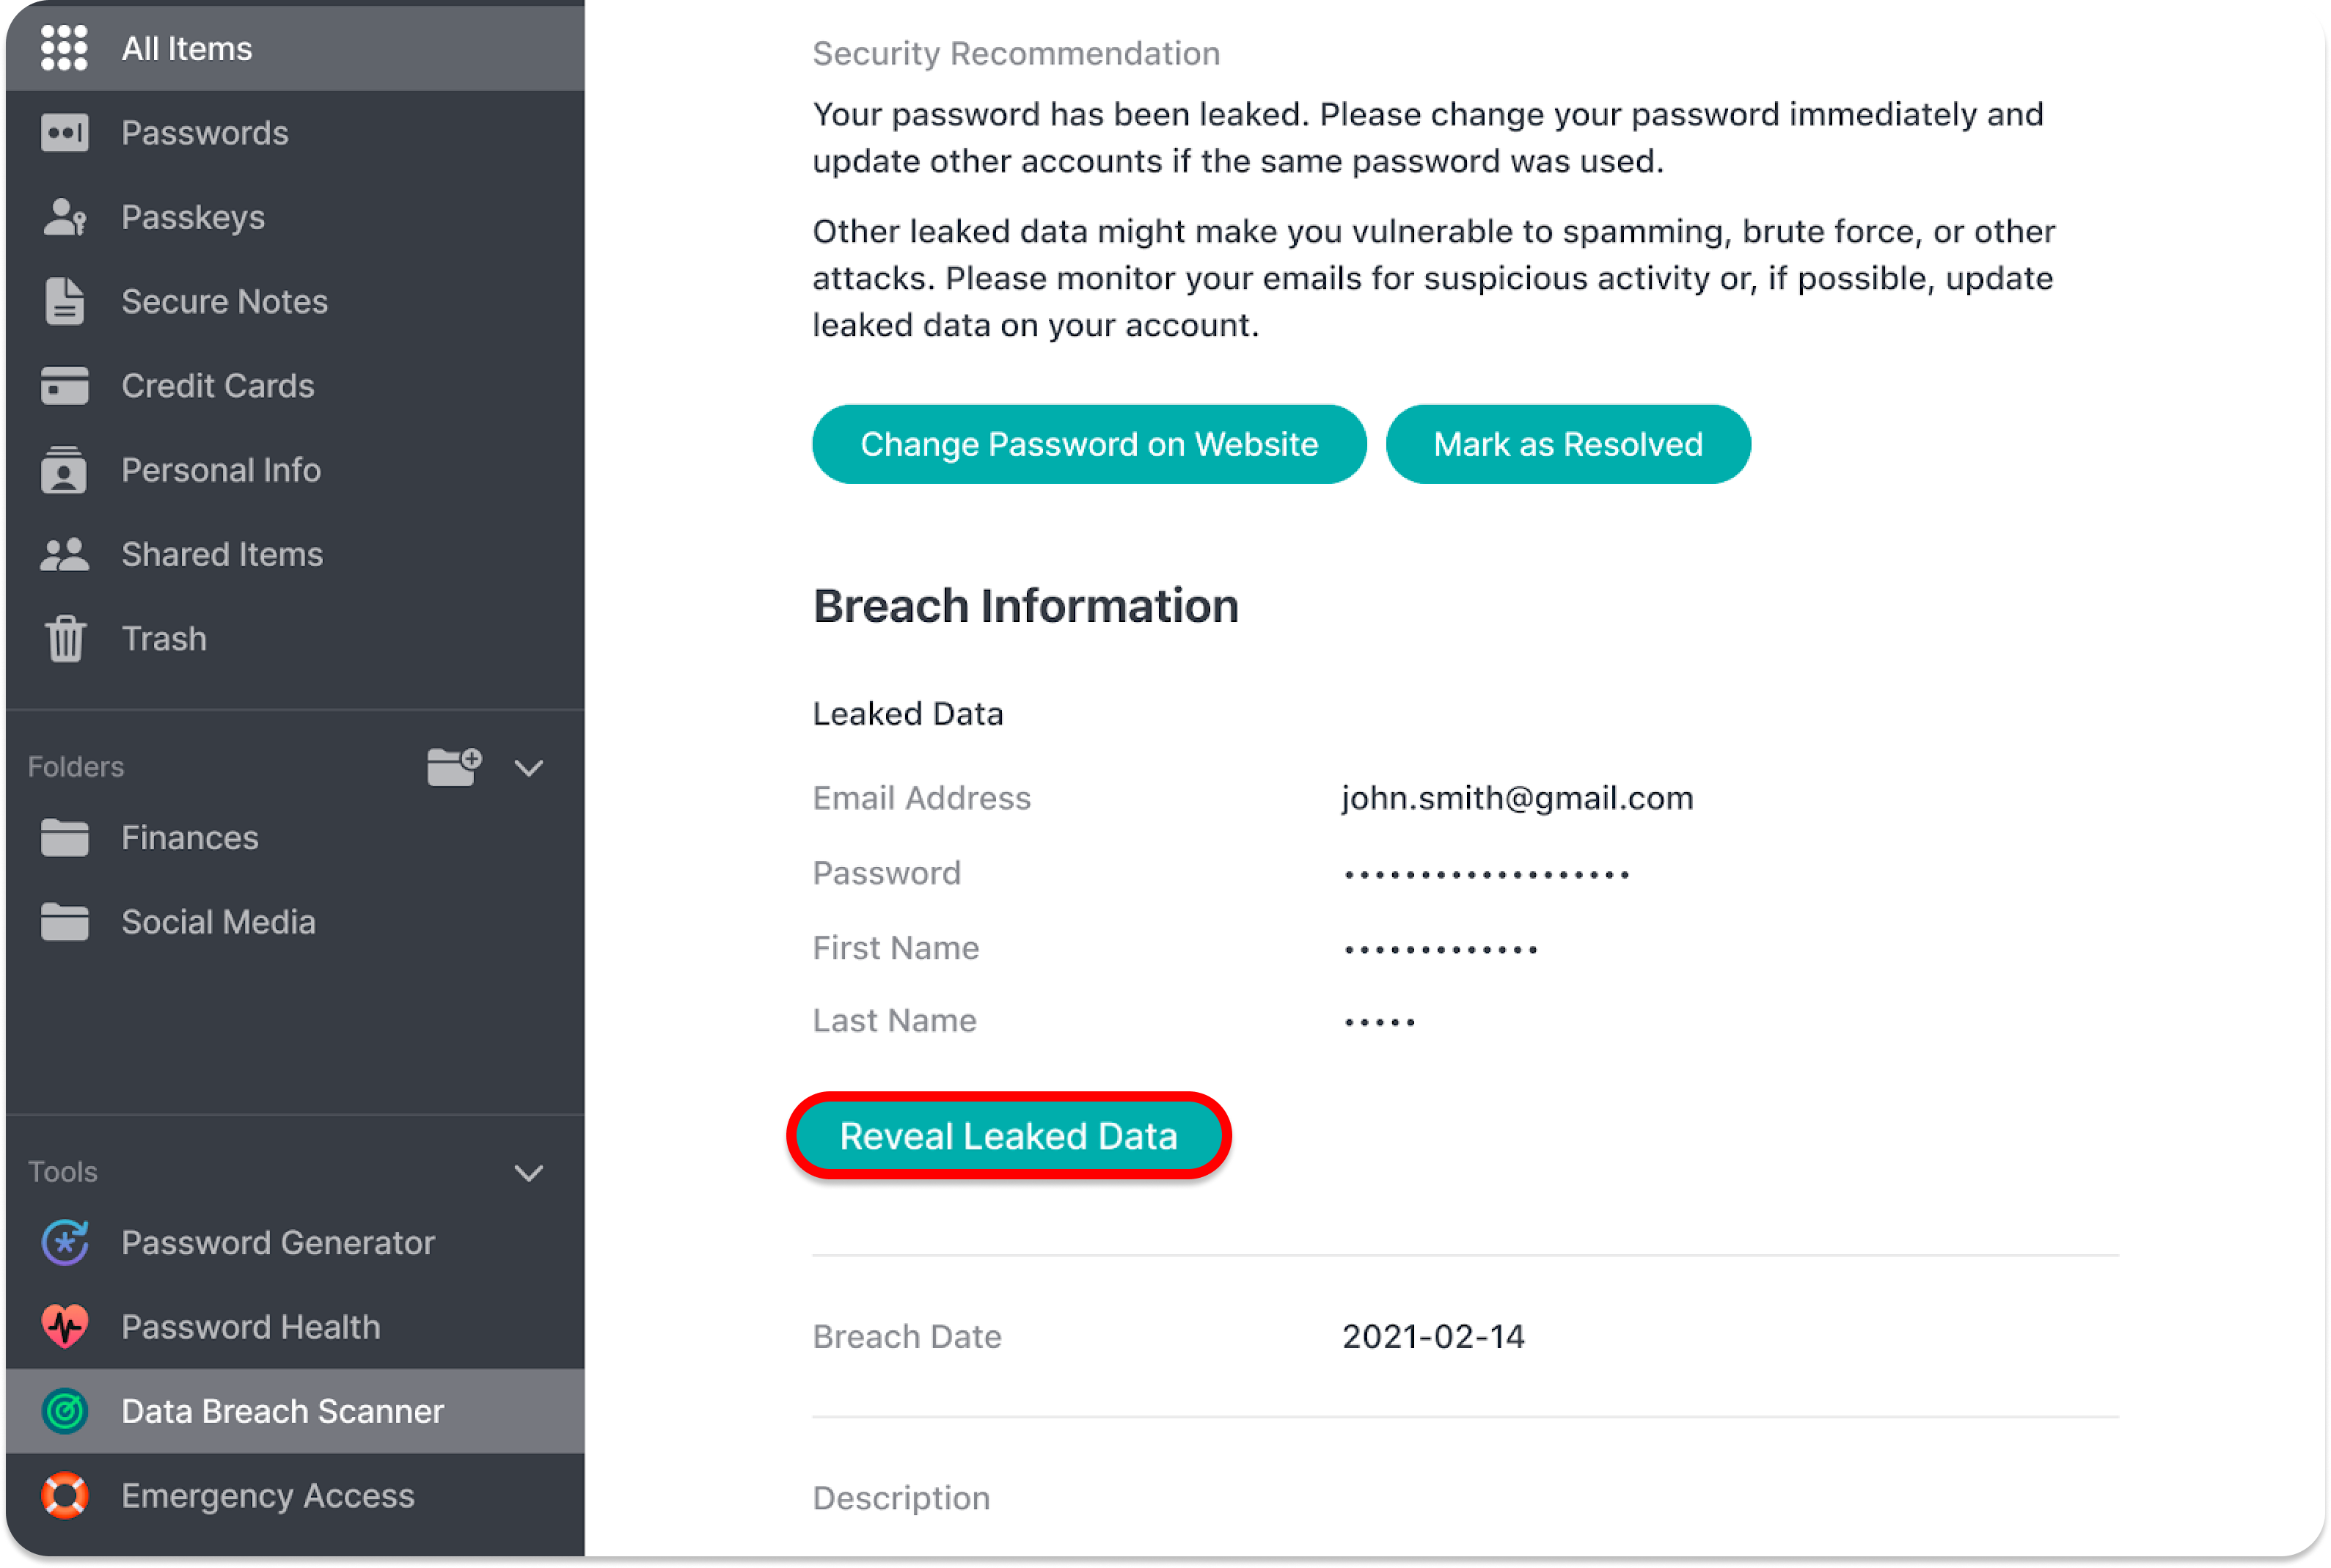Click the Emergency Access lifebuoy icon
This screenshot has width=2331, height=1568.
click(x=65, y=1495)
